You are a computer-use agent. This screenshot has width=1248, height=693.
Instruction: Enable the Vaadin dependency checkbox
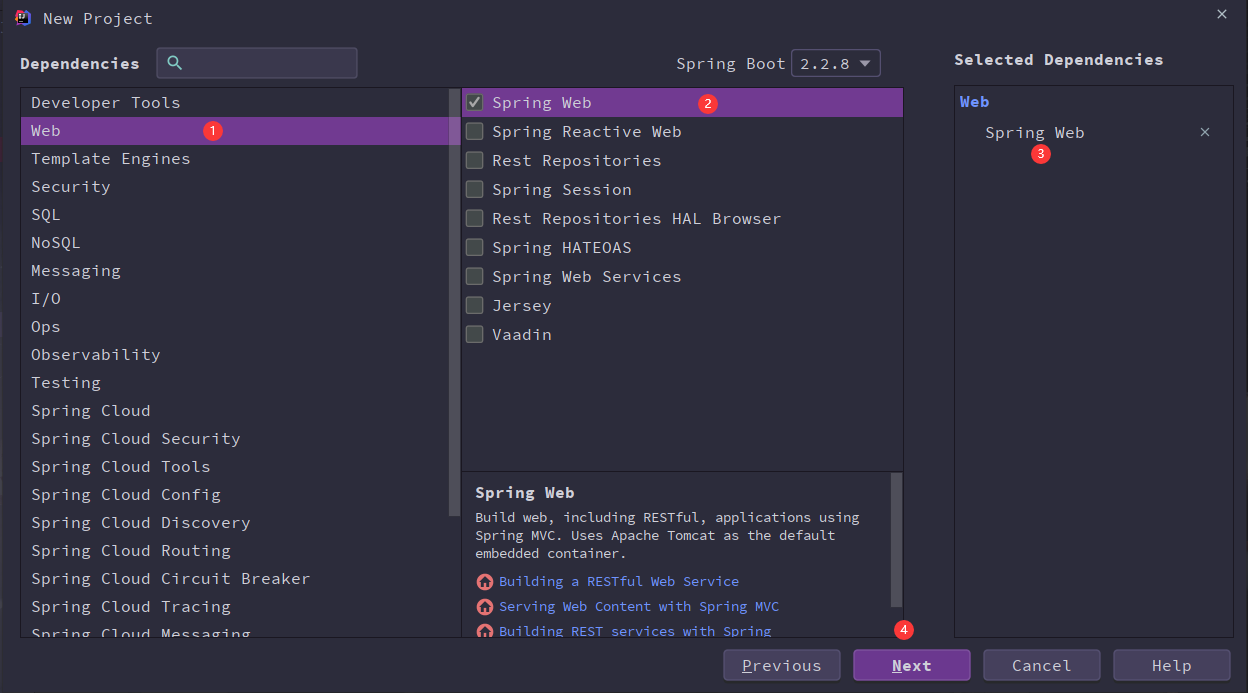click(475, 334)
